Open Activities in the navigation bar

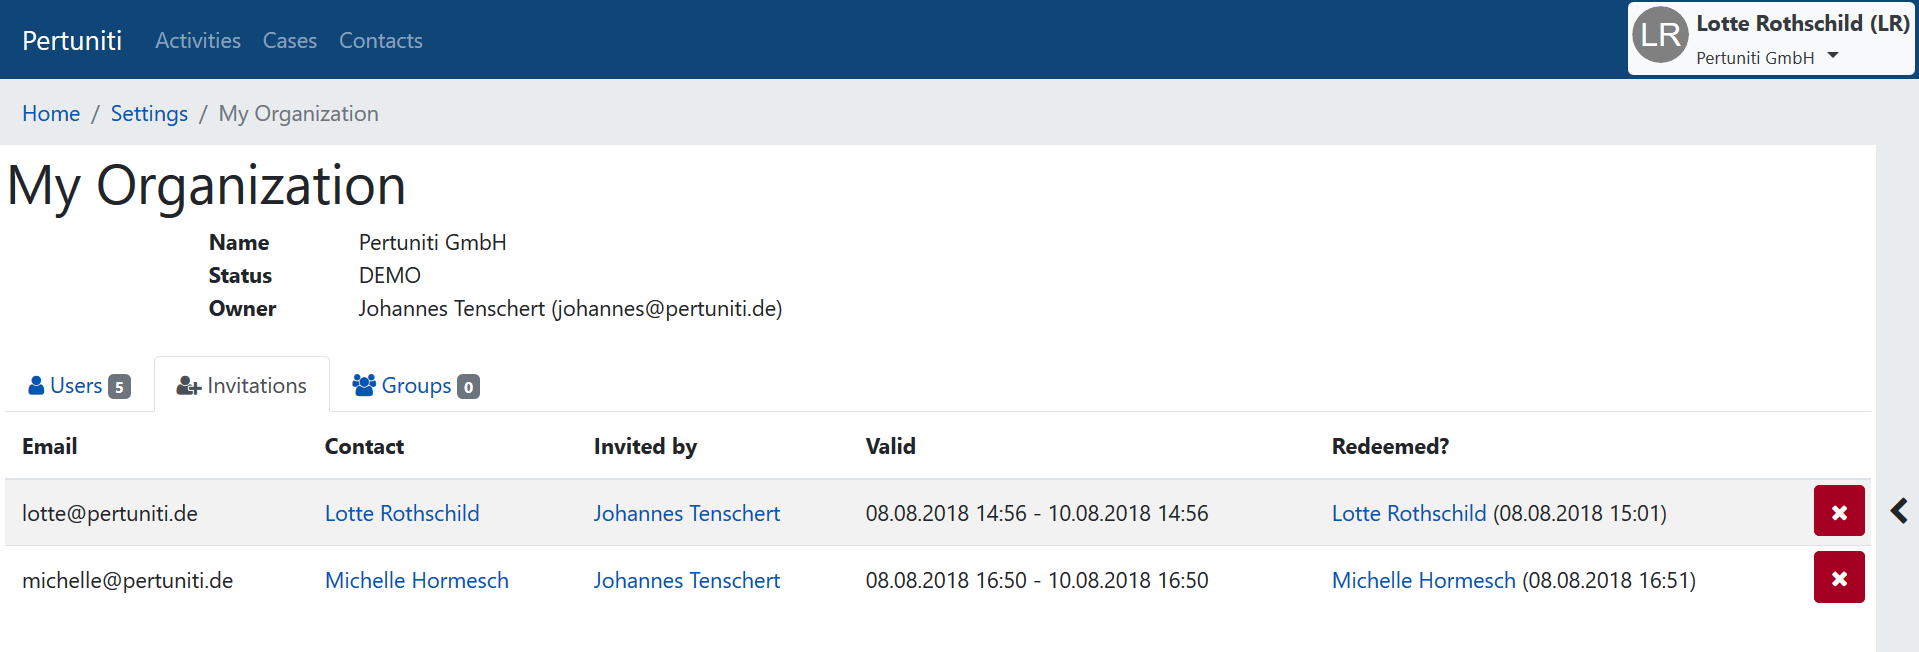tap(198, 40)
